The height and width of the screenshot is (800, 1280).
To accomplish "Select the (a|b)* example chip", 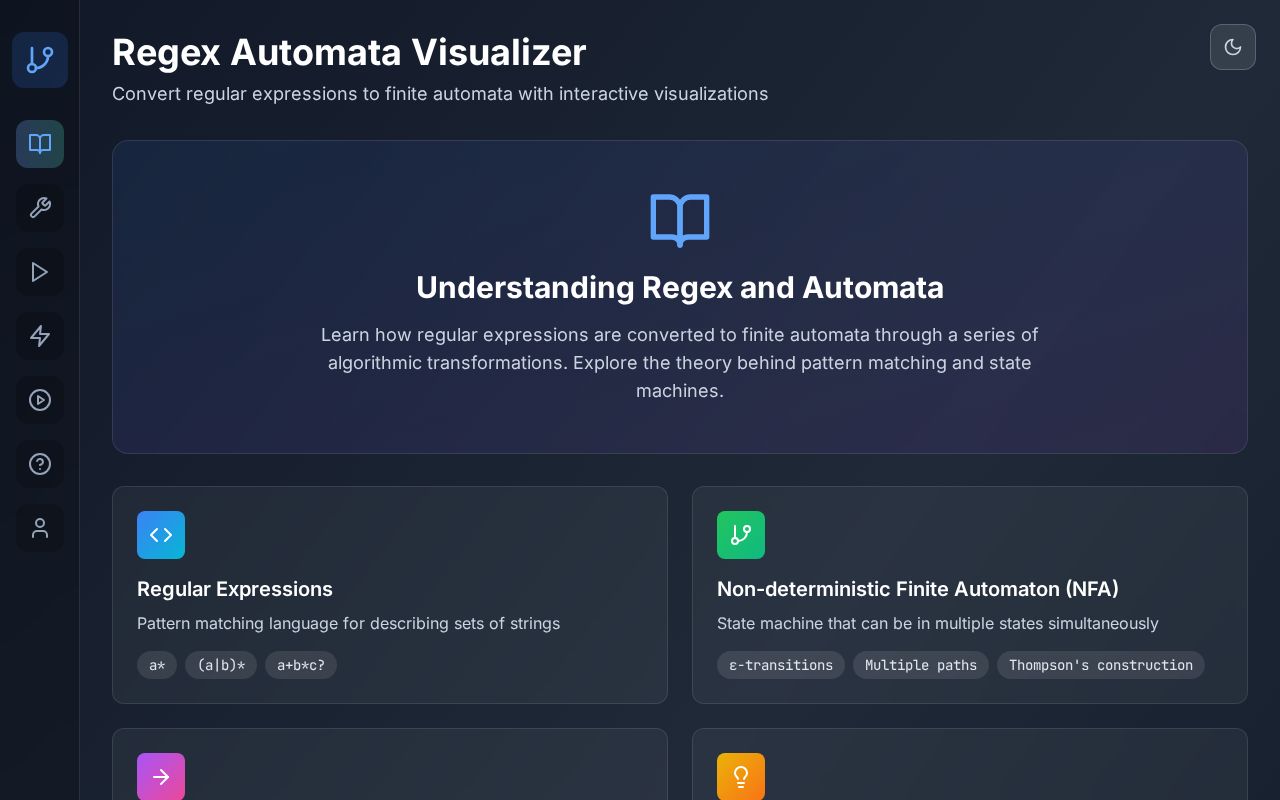I will coord(221,665).
